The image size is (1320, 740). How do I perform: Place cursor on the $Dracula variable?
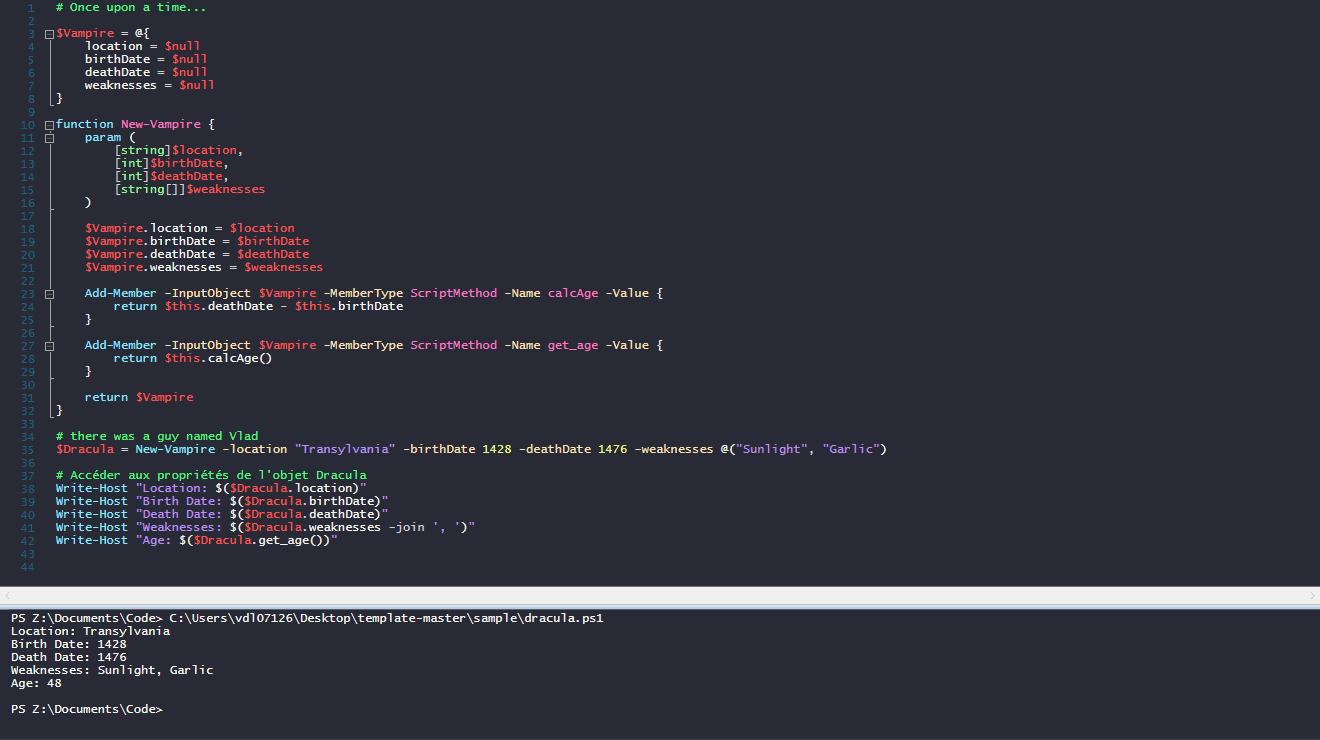[x=84, y=449]
